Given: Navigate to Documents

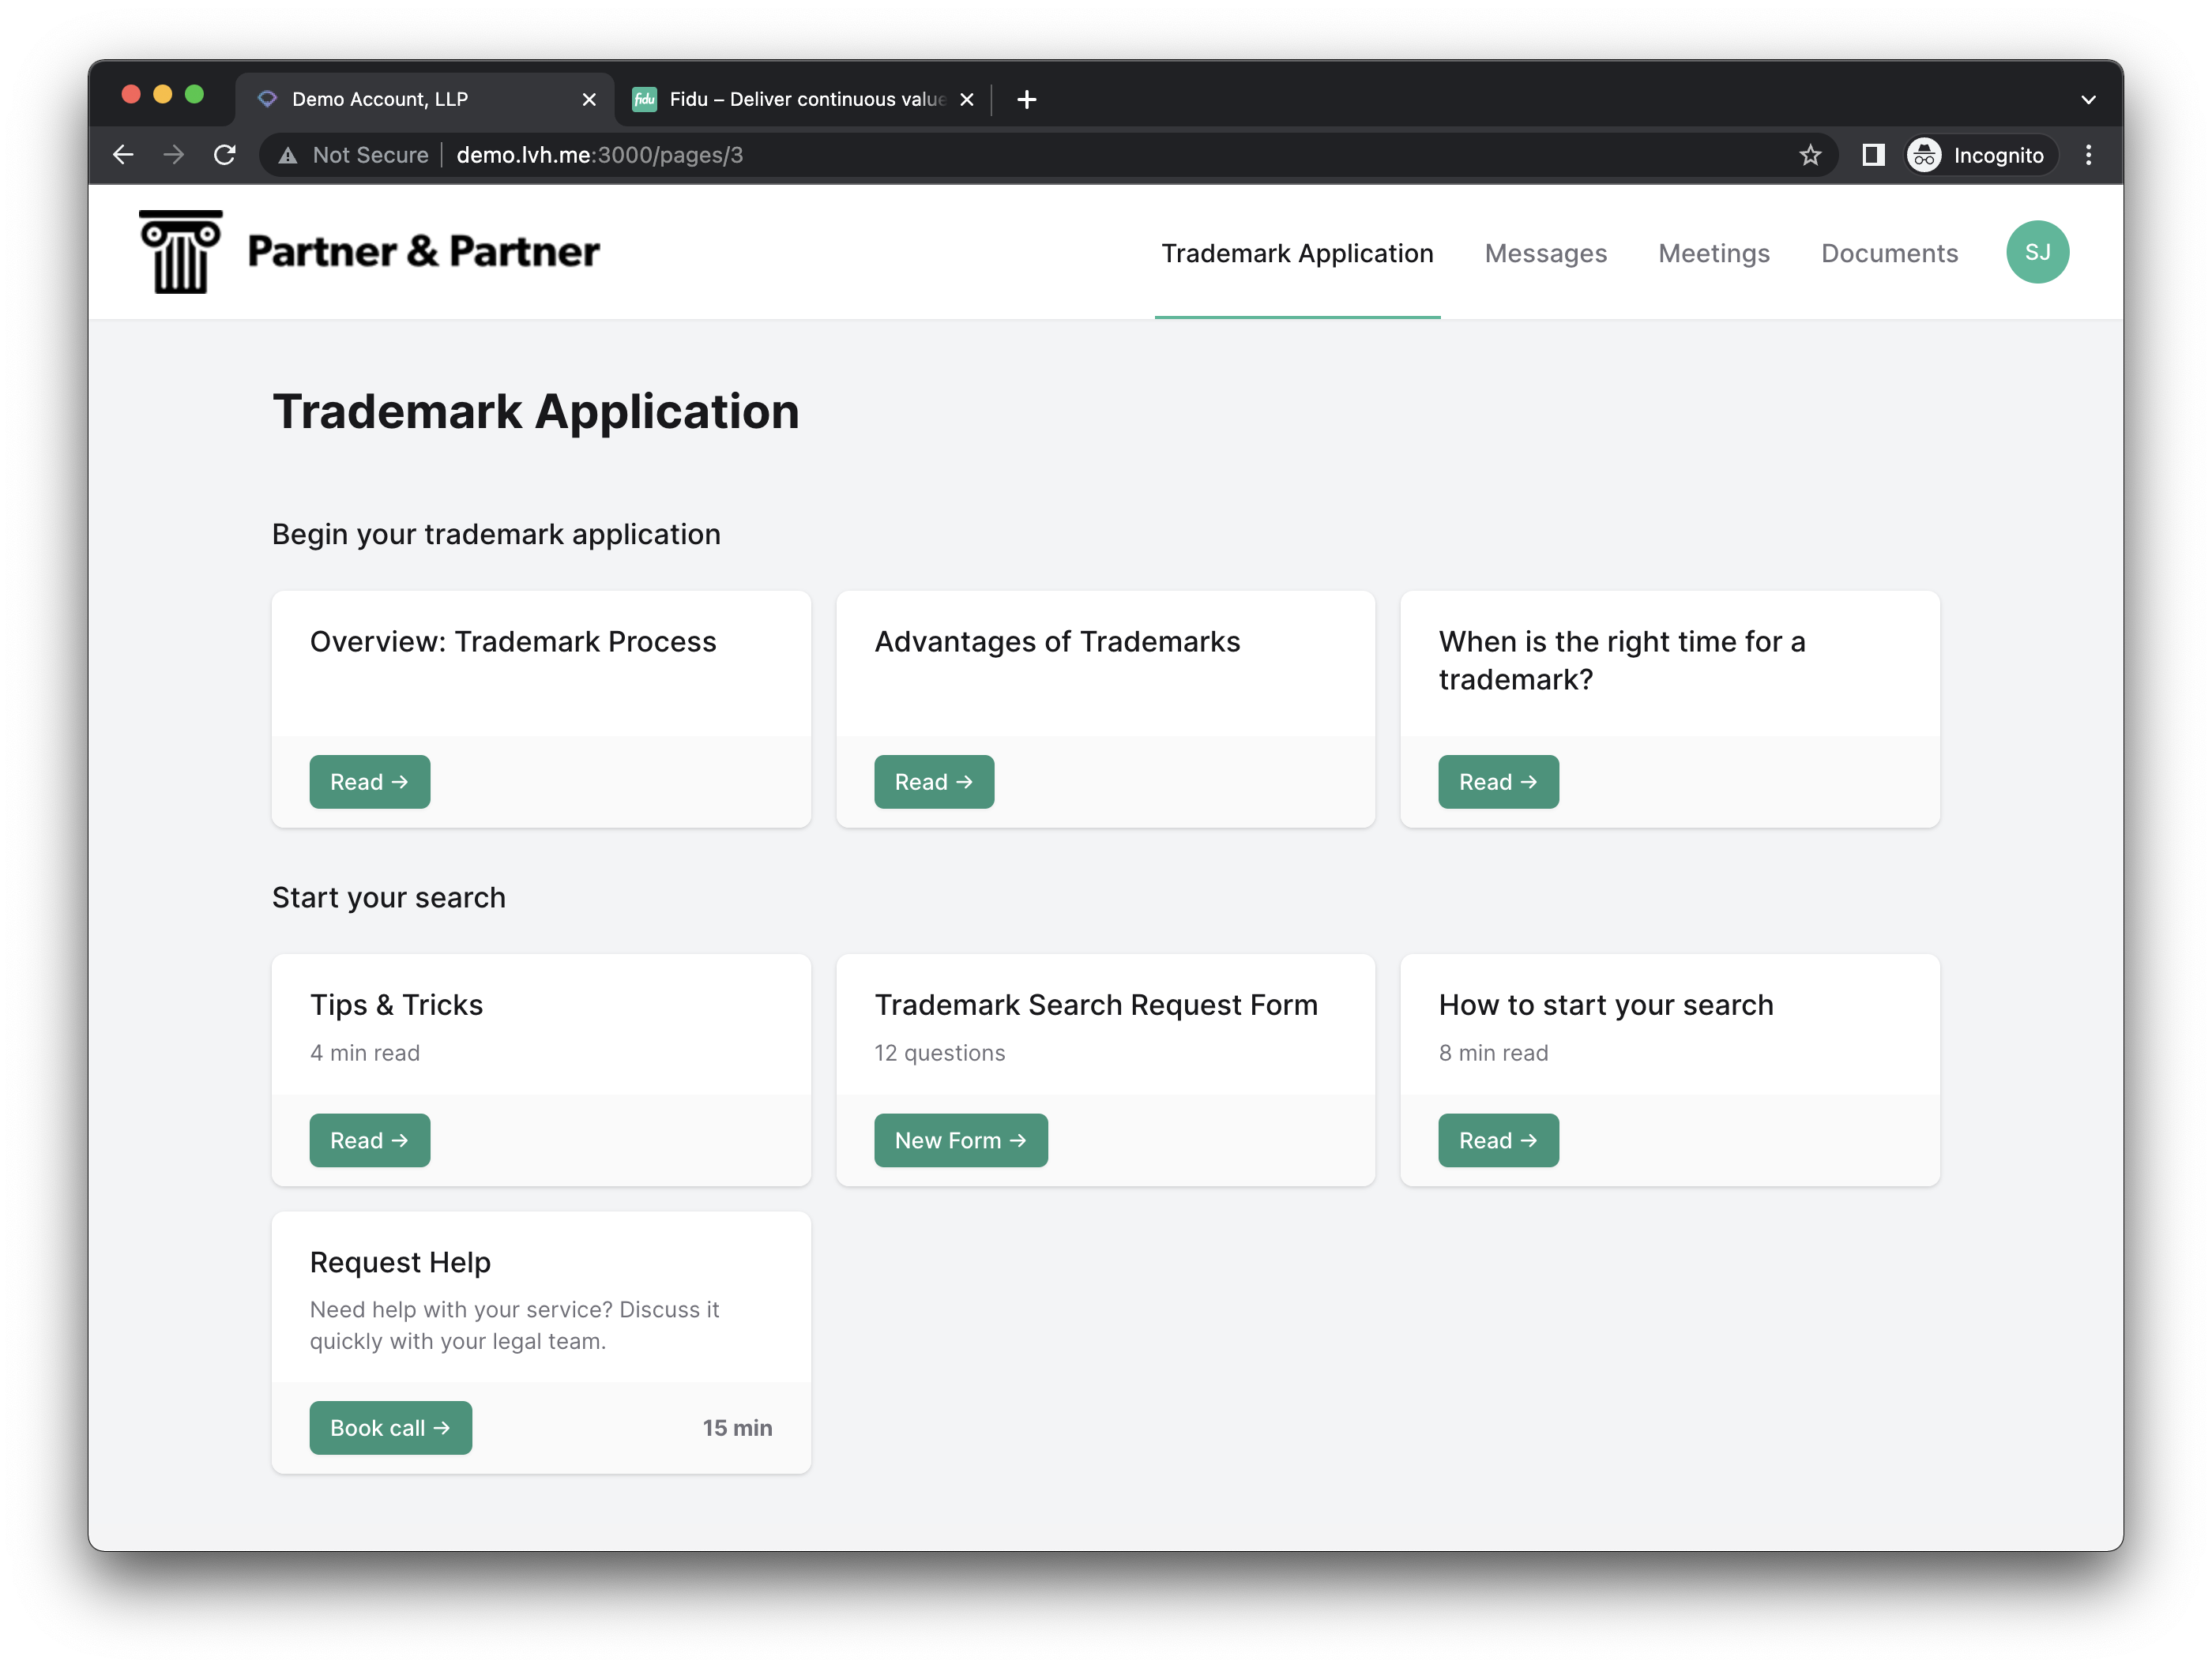Looking at the screenshot, I should [1888, 253].
